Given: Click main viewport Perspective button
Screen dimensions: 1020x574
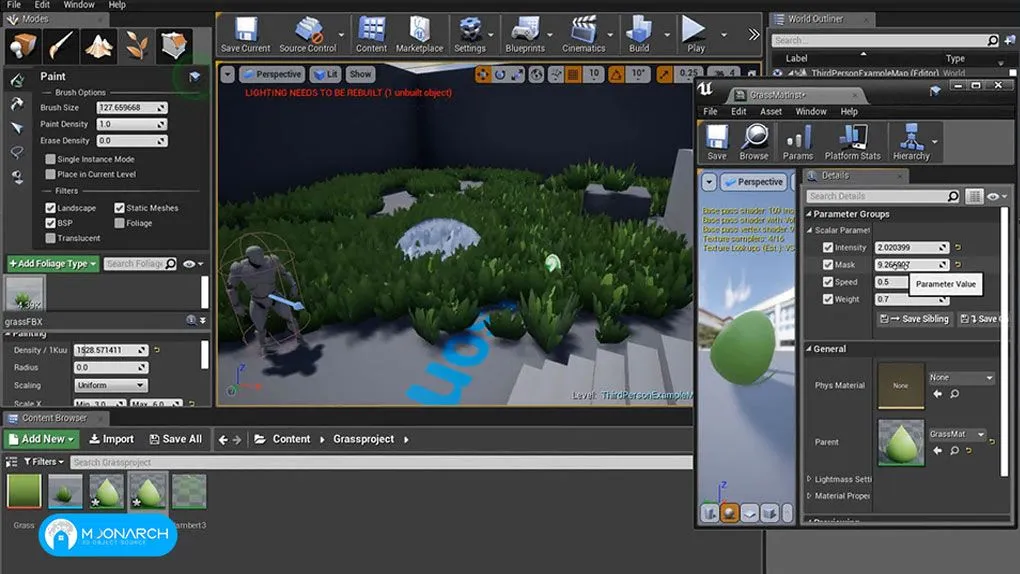Looking at the screenshot, I should pos(271,74).
